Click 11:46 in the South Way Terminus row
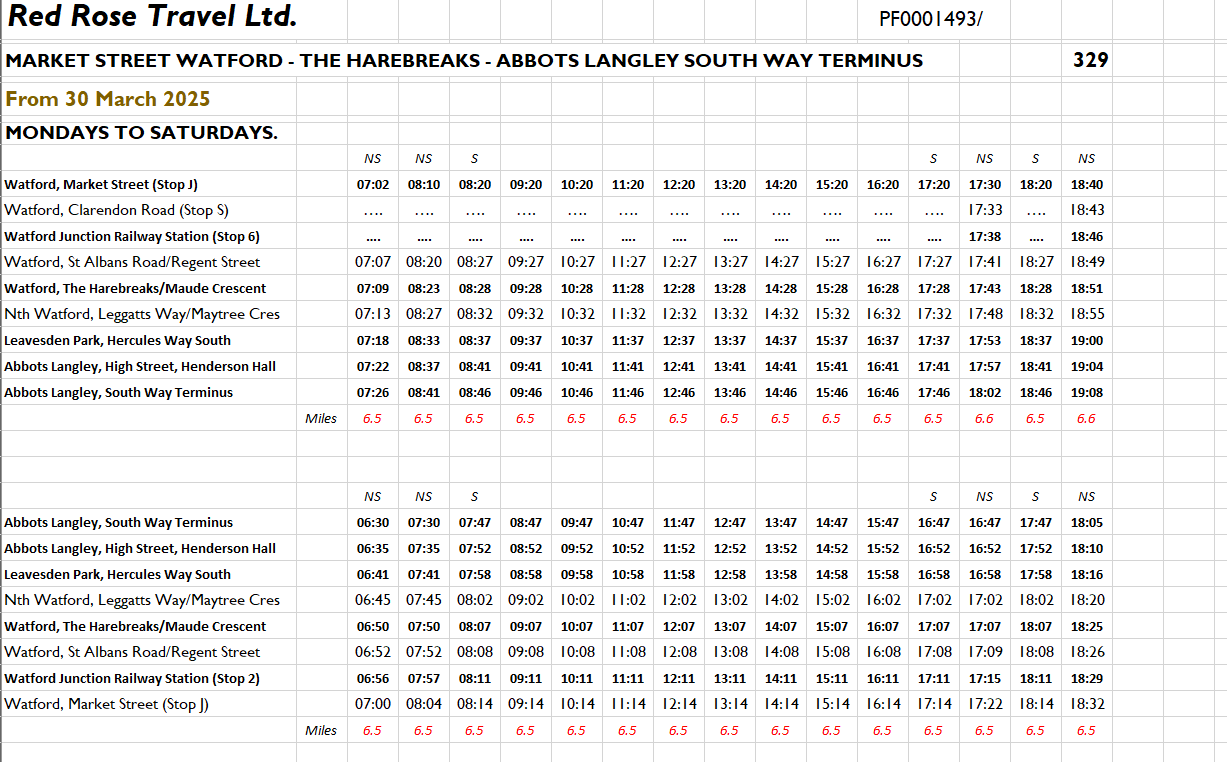This screenshot has height=762, width=1227. [x=628, y=393]
